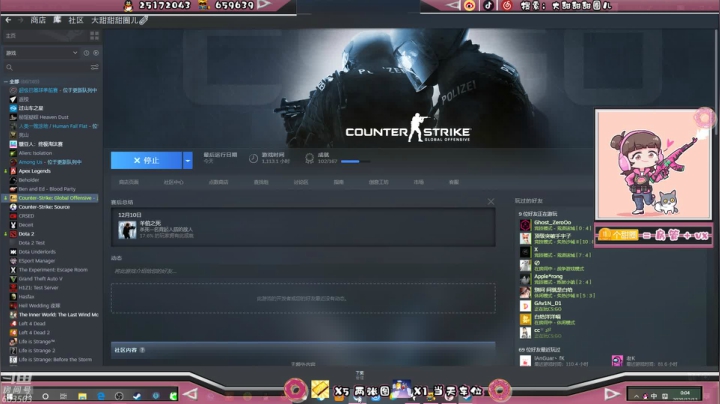Open File Explorer from taskbar
The height and width of the screenshot is (404, 720).
click(82, 396)
